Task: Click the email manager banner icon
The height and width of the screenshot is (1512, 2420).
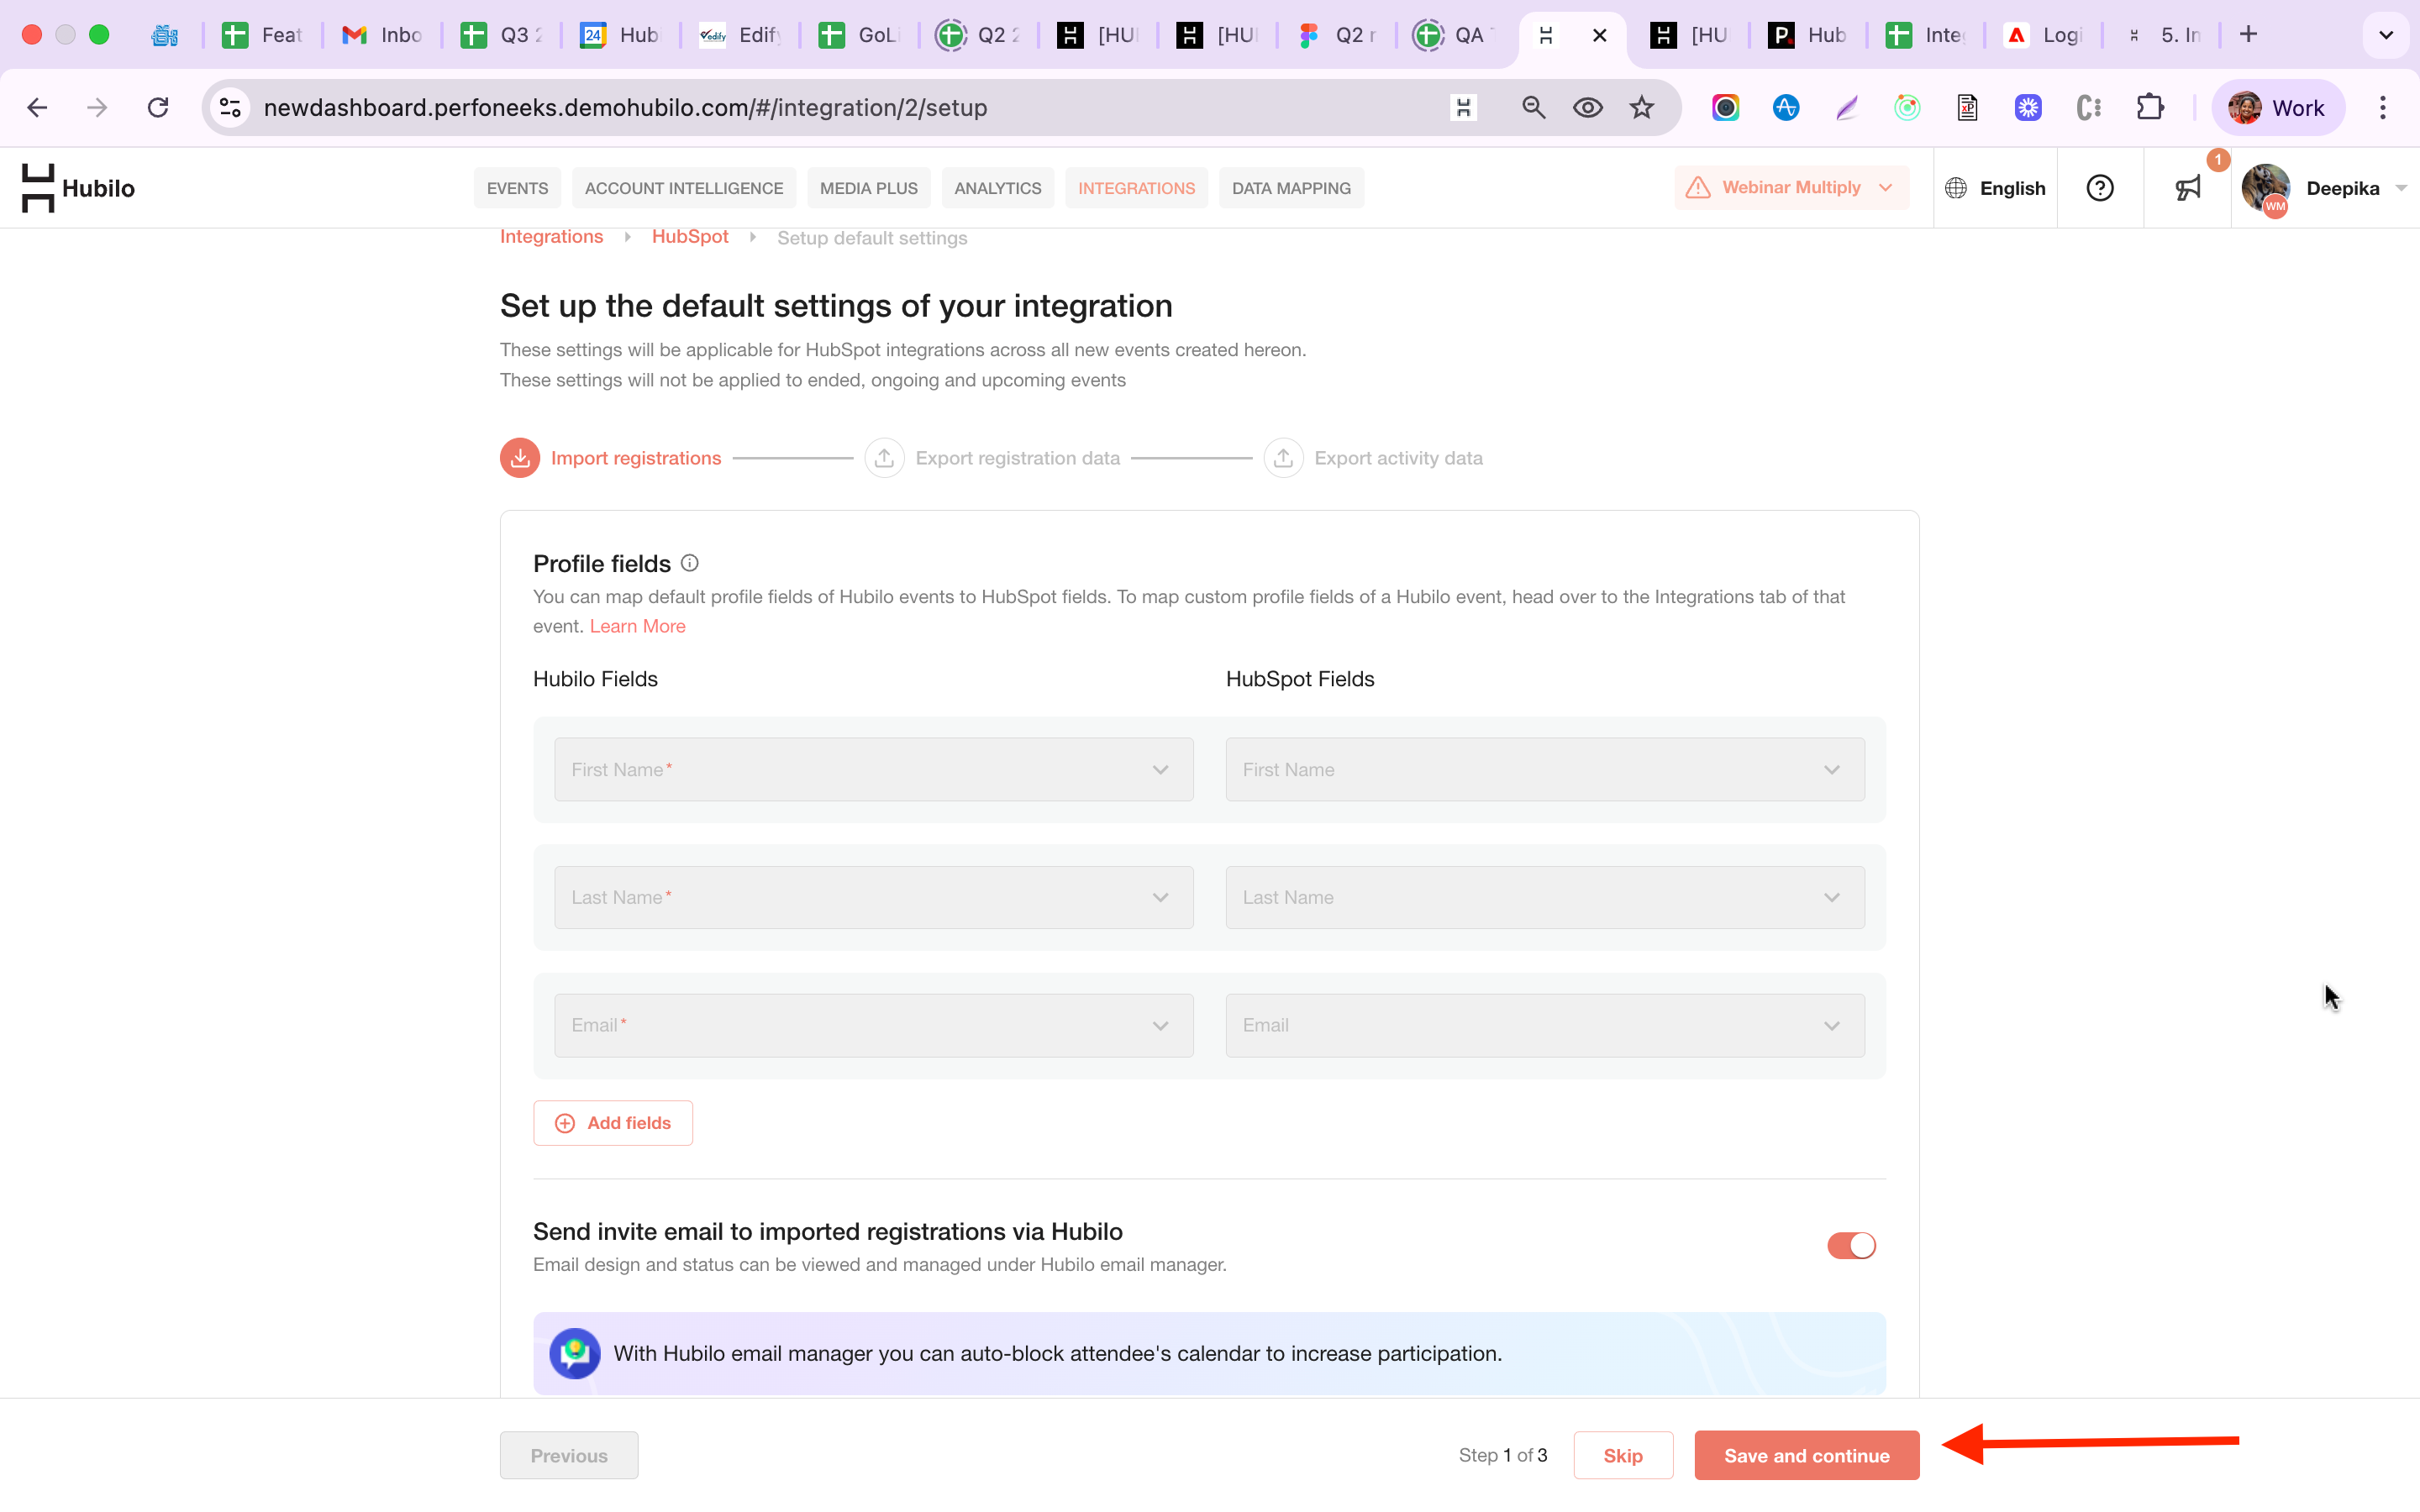Action: [x=575, y=1353]
